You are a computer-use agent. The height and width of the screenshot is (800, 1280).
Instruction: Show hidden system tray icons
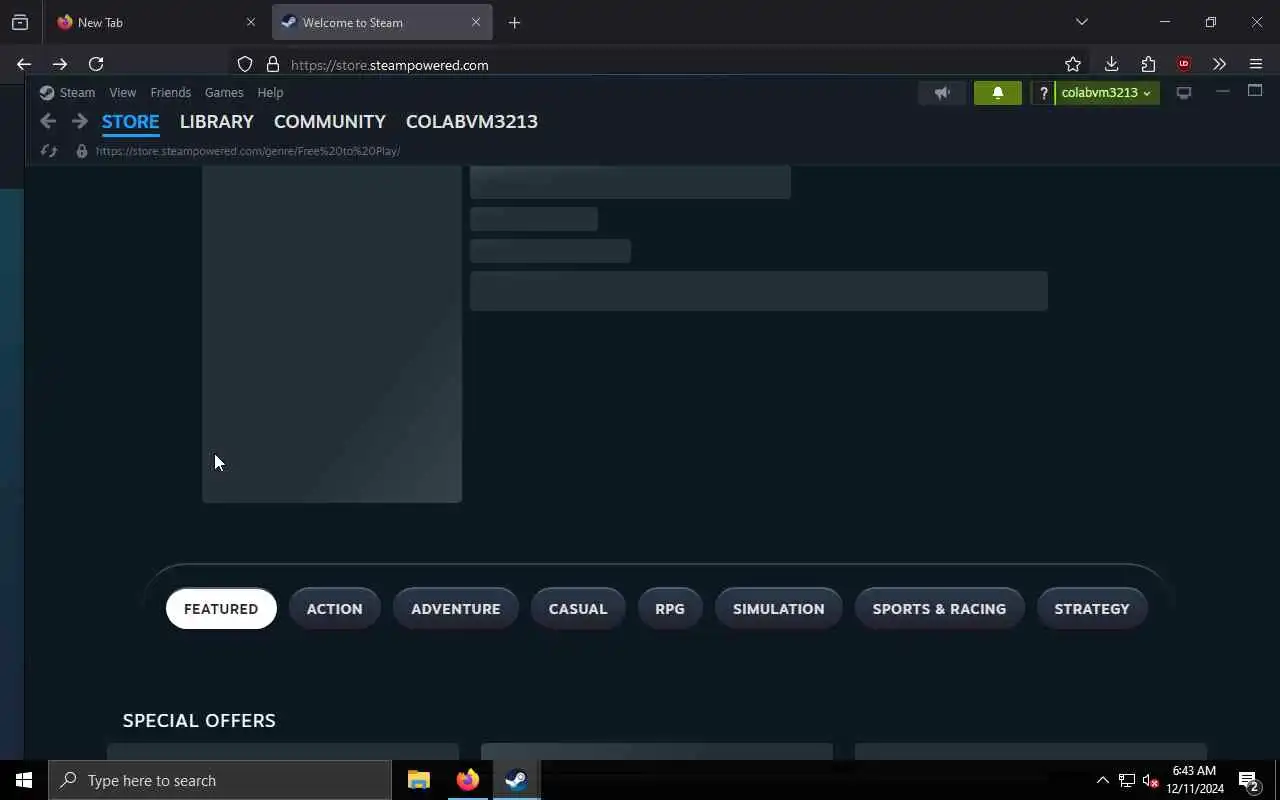pyautogui.click(x=1102, y=781)
